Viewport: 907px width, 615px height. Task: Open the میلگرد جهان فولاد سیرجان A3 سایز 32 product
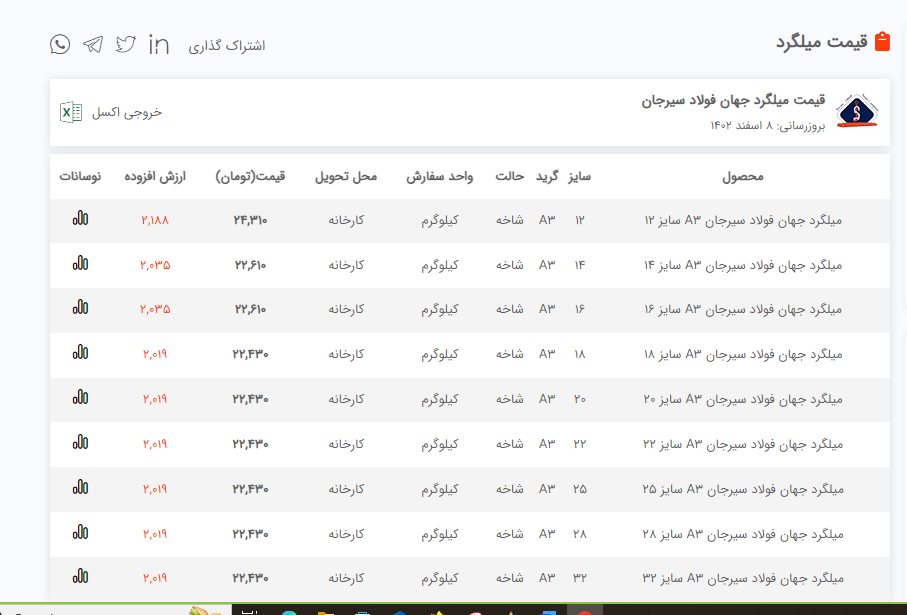point(743,578)
